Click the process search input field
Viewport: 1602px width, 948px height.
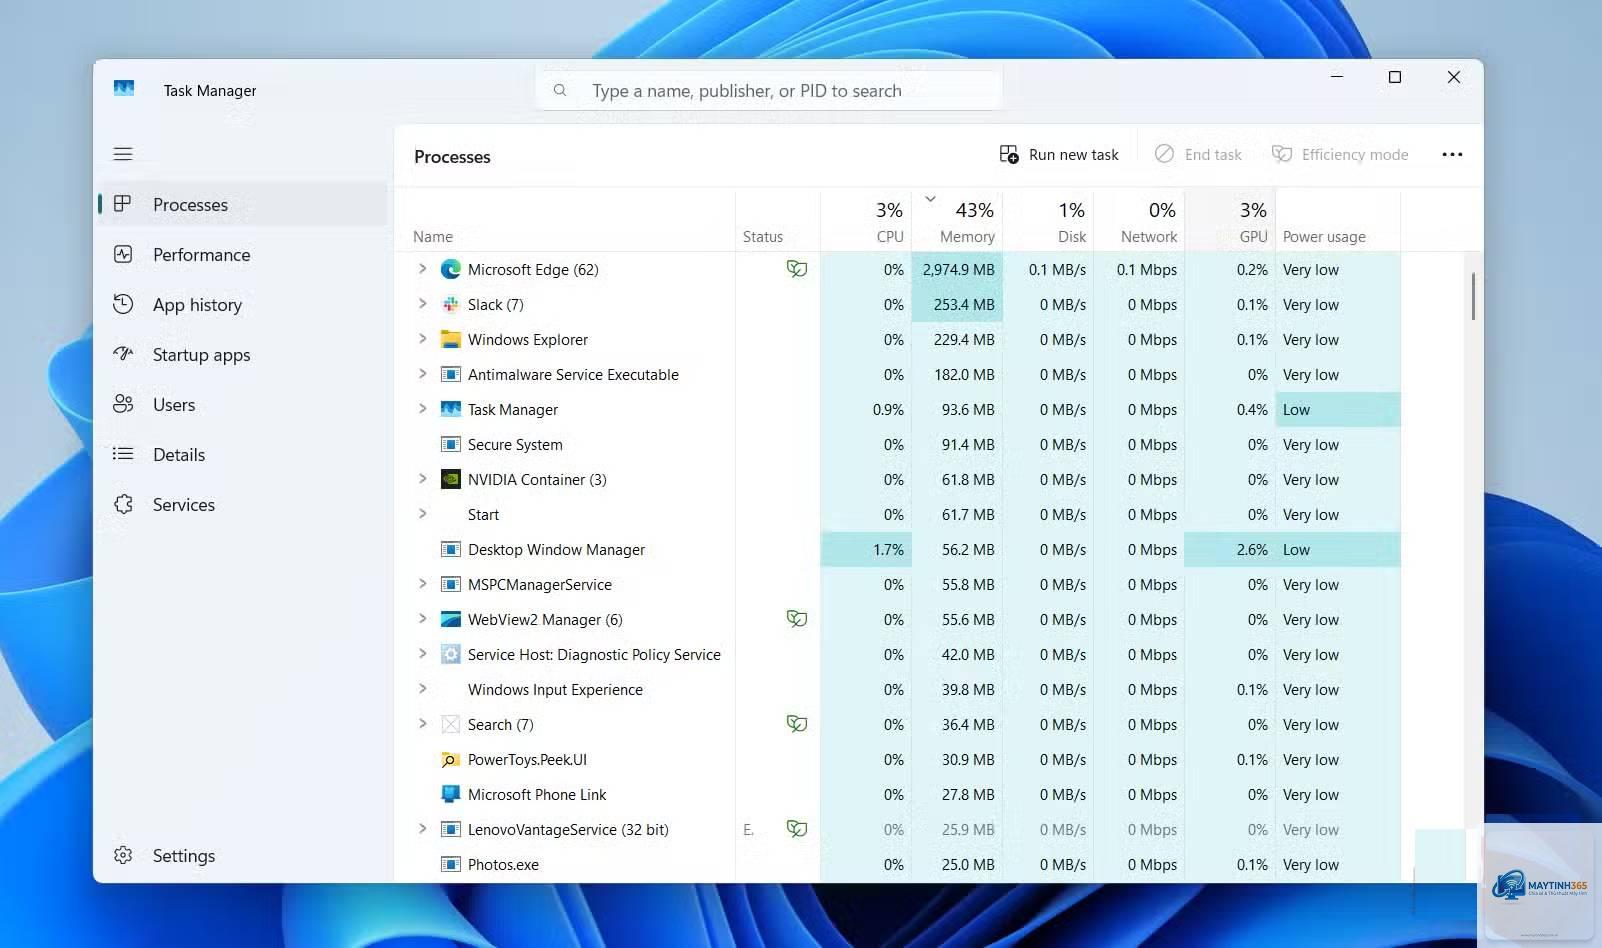(x=769, y=90)
